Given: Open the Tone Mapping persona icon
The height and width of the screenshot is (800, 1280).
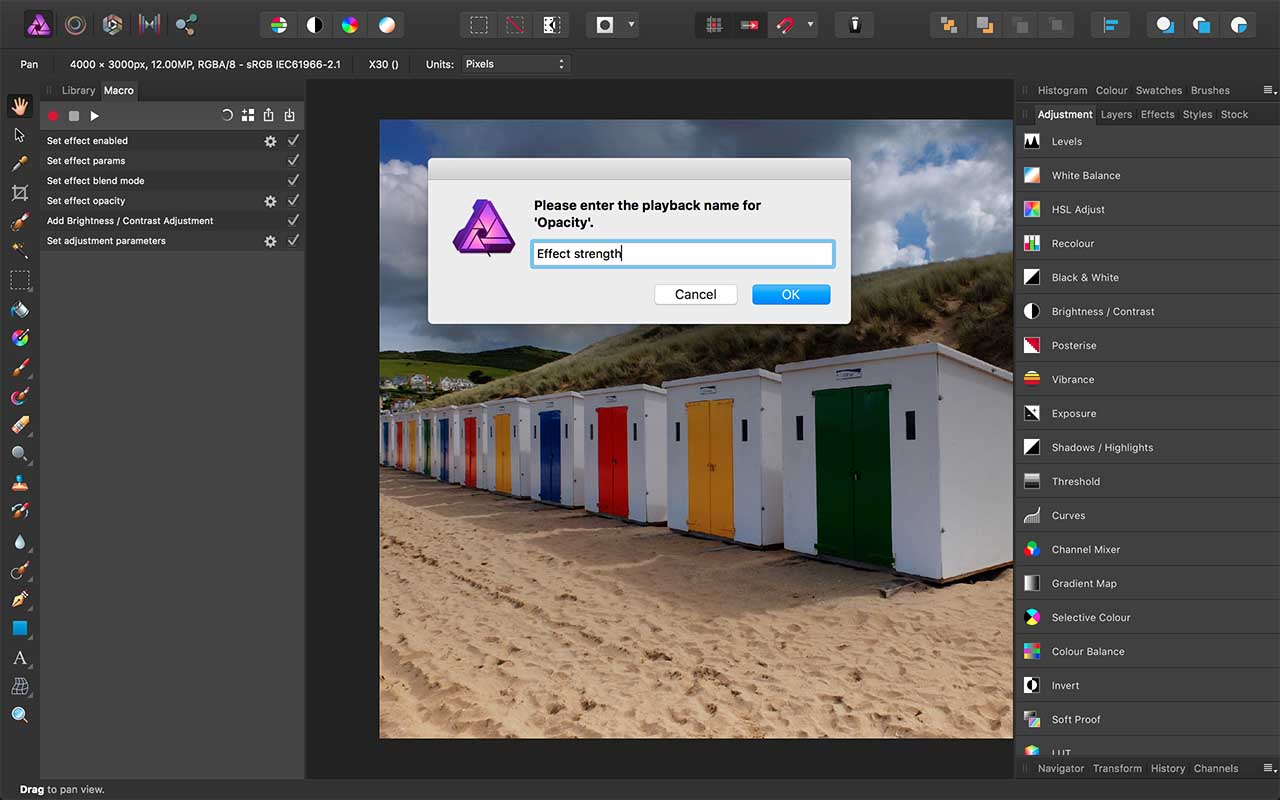Looking at the screenshot, I should tap(149, 24).
